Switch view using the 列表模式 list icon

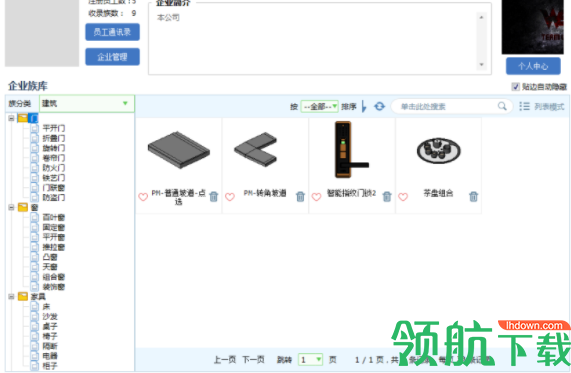[524, 106]
